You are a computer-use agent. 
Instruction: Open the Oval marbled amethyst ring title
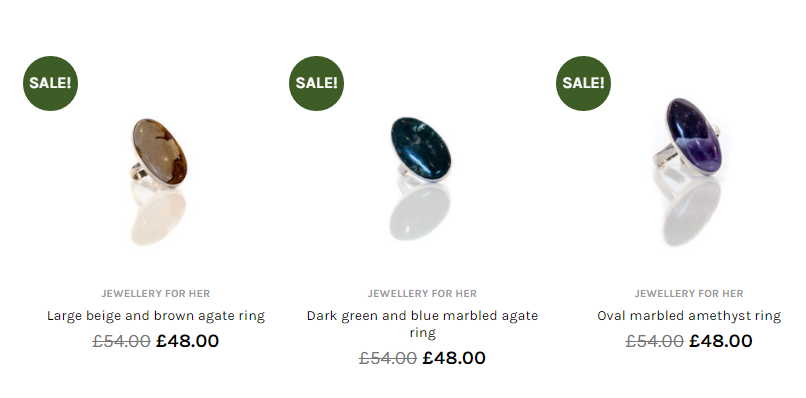[689, 316]
